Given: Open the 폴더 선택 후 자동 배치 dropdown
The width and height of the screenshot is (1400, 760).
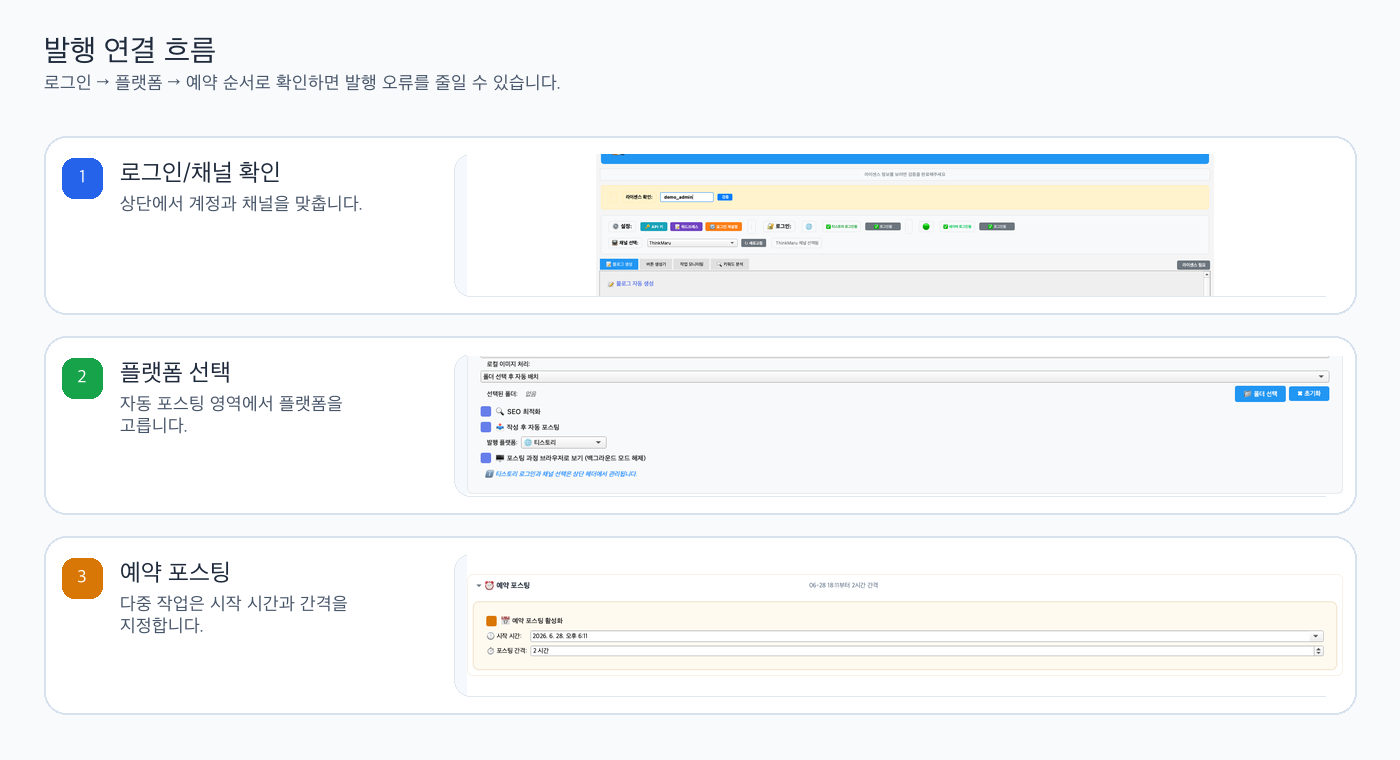Looking at the screenshot, I should tap(905, 377).
